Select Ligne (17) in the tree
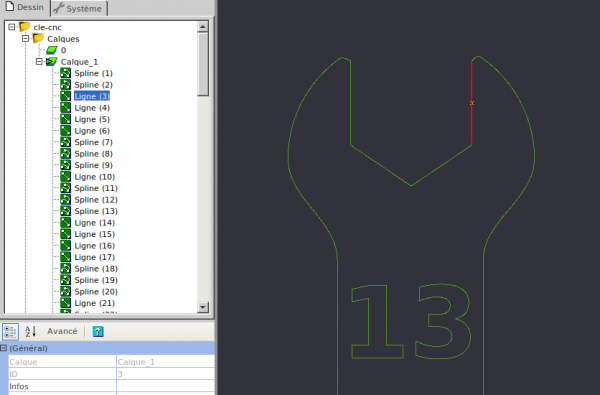Viewport: 600px width, 395px height. (95, 257)
